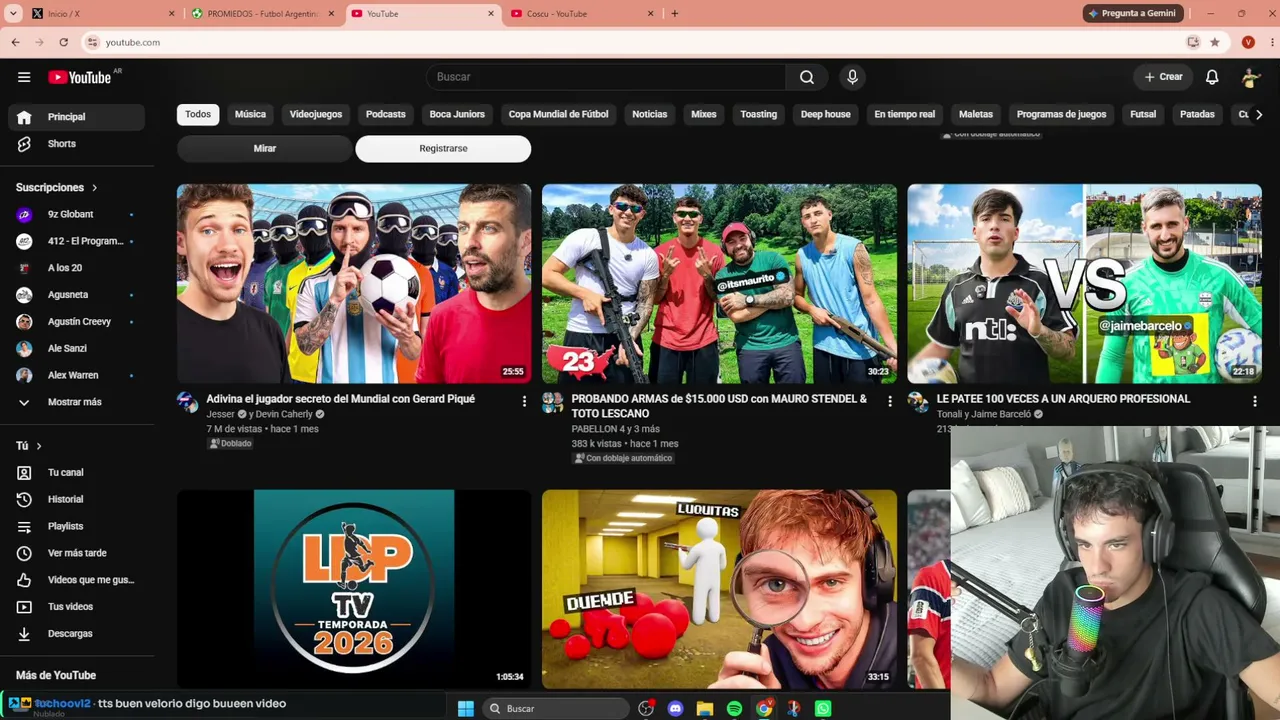Click the search magnifier button
This screenshot has width=1280, height=720.
807,77
